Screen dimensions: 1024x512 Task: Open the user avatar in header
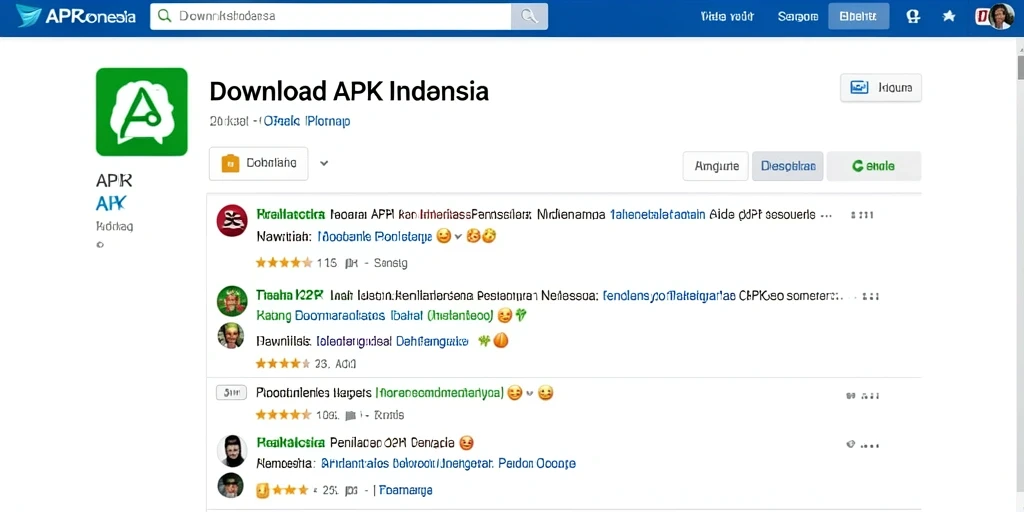tap(1001, 16)
